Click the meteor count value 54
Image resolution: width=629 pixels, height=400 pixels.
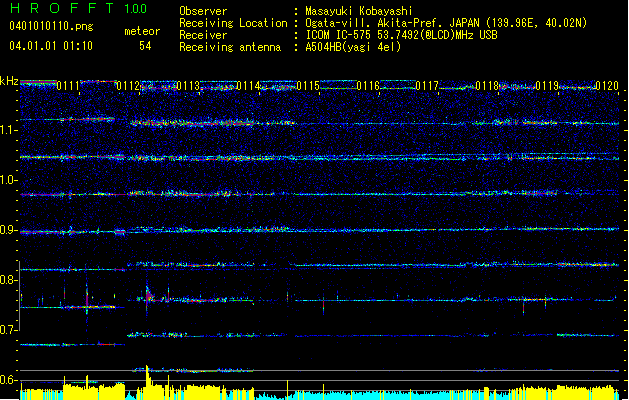[x=145, y=46]
